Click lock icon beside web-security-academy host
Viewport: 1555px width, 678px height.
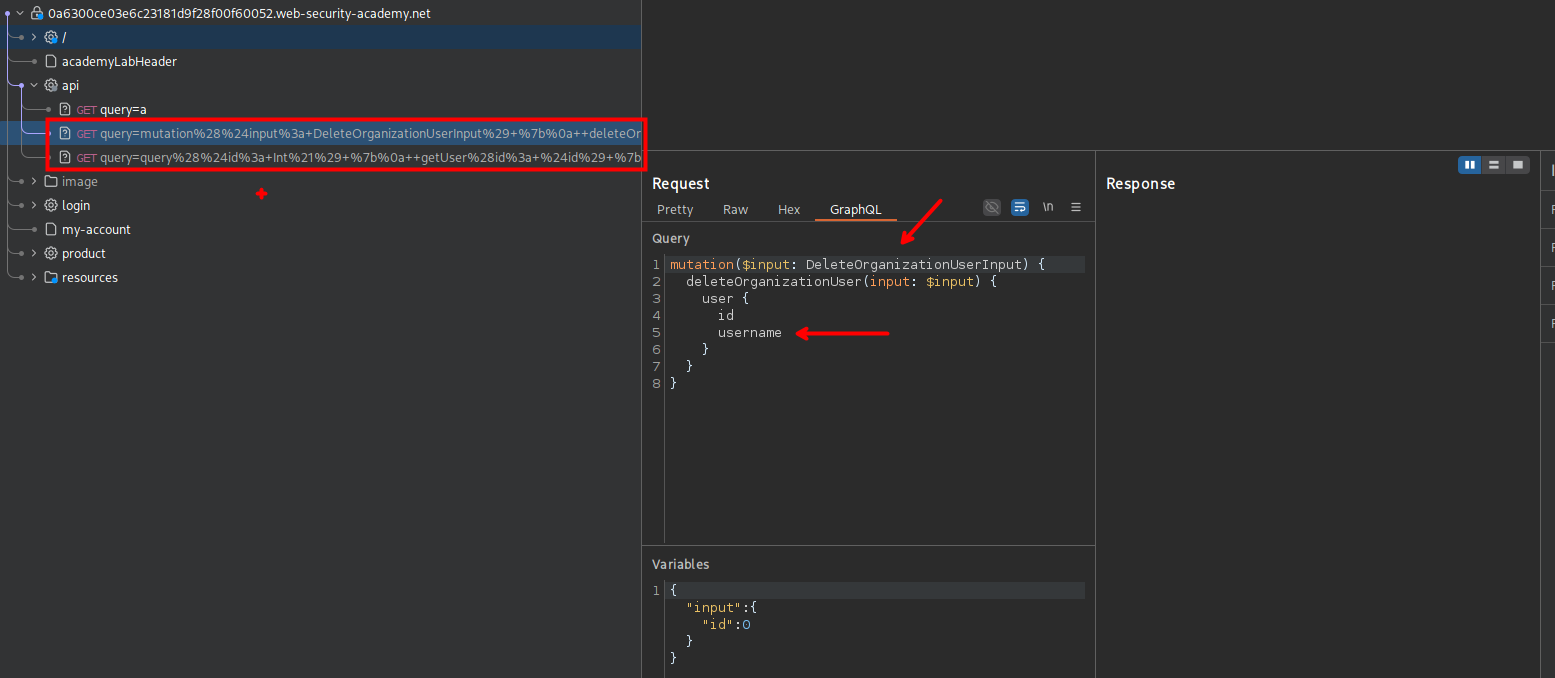37,14
